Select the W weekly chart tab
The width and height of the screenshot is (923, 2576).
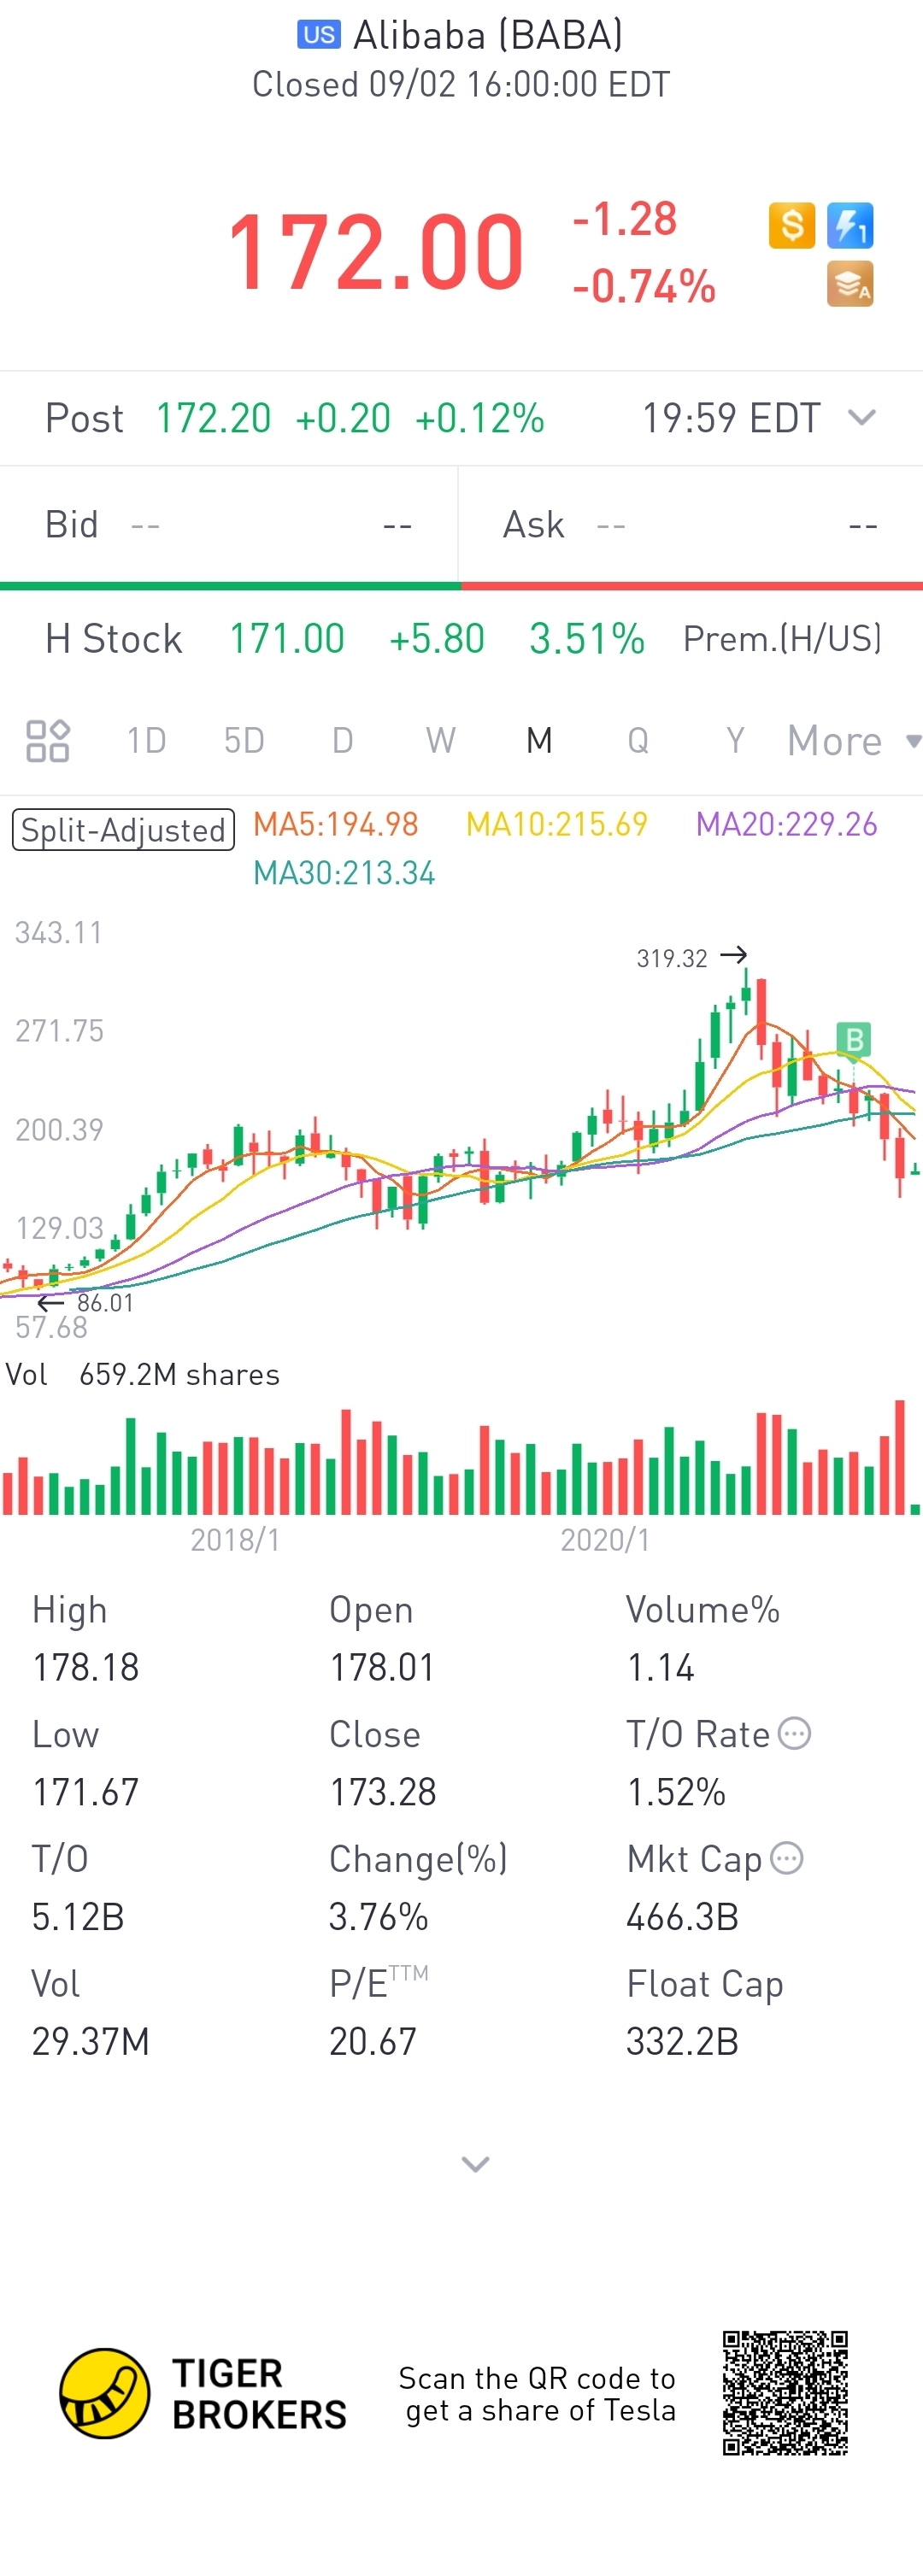[440, 741]
